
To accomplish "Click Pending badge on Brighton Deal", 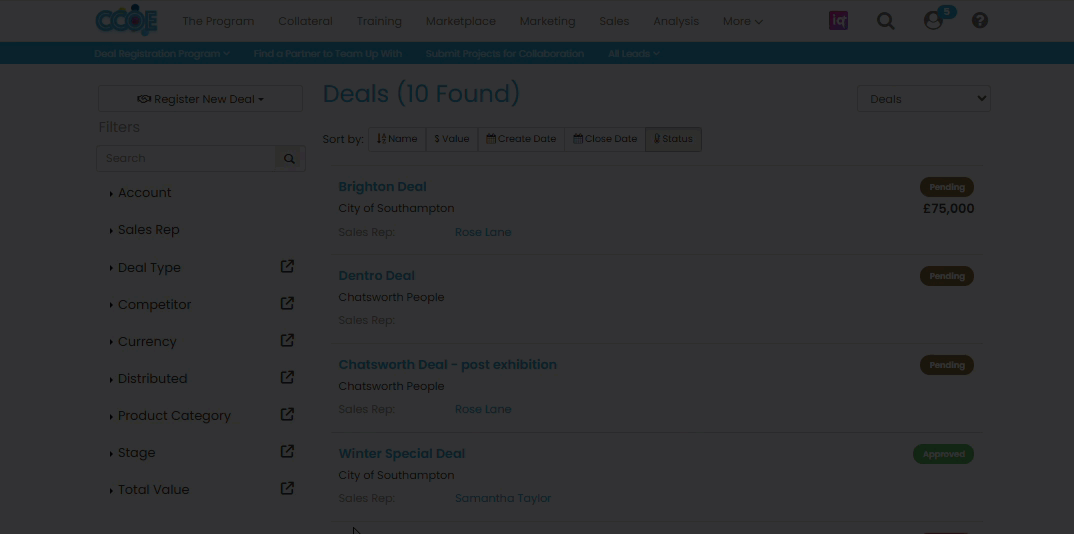I will click(947, 187).
